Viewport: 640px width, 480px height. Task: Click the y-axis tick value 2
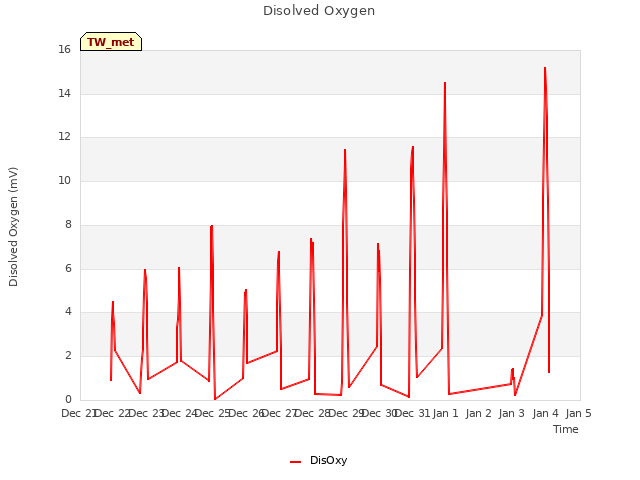(x=68, y=356)
